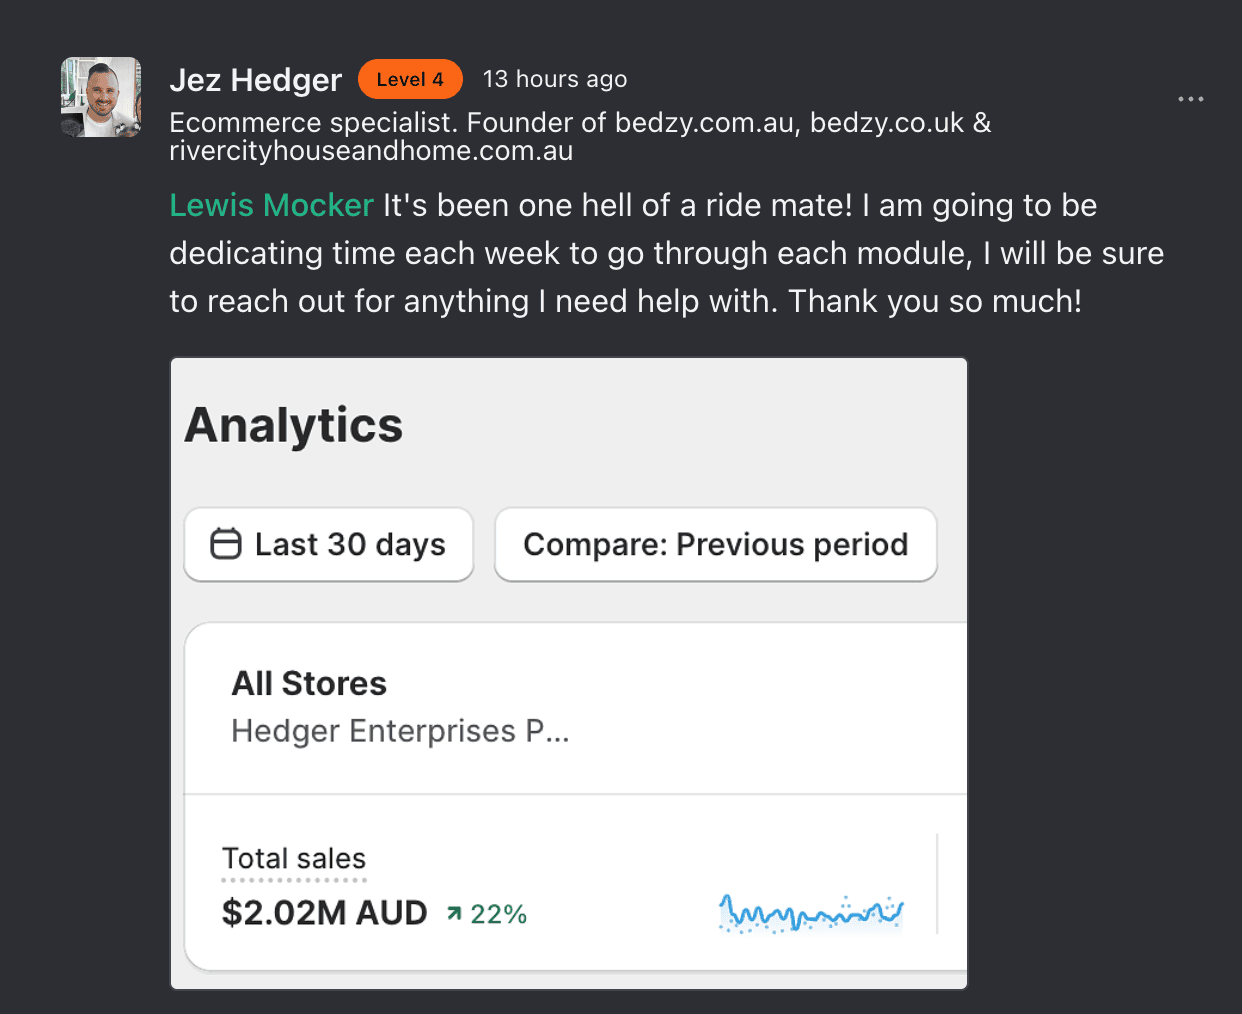
Task: Click the comment text body
Action: [666, 253]
